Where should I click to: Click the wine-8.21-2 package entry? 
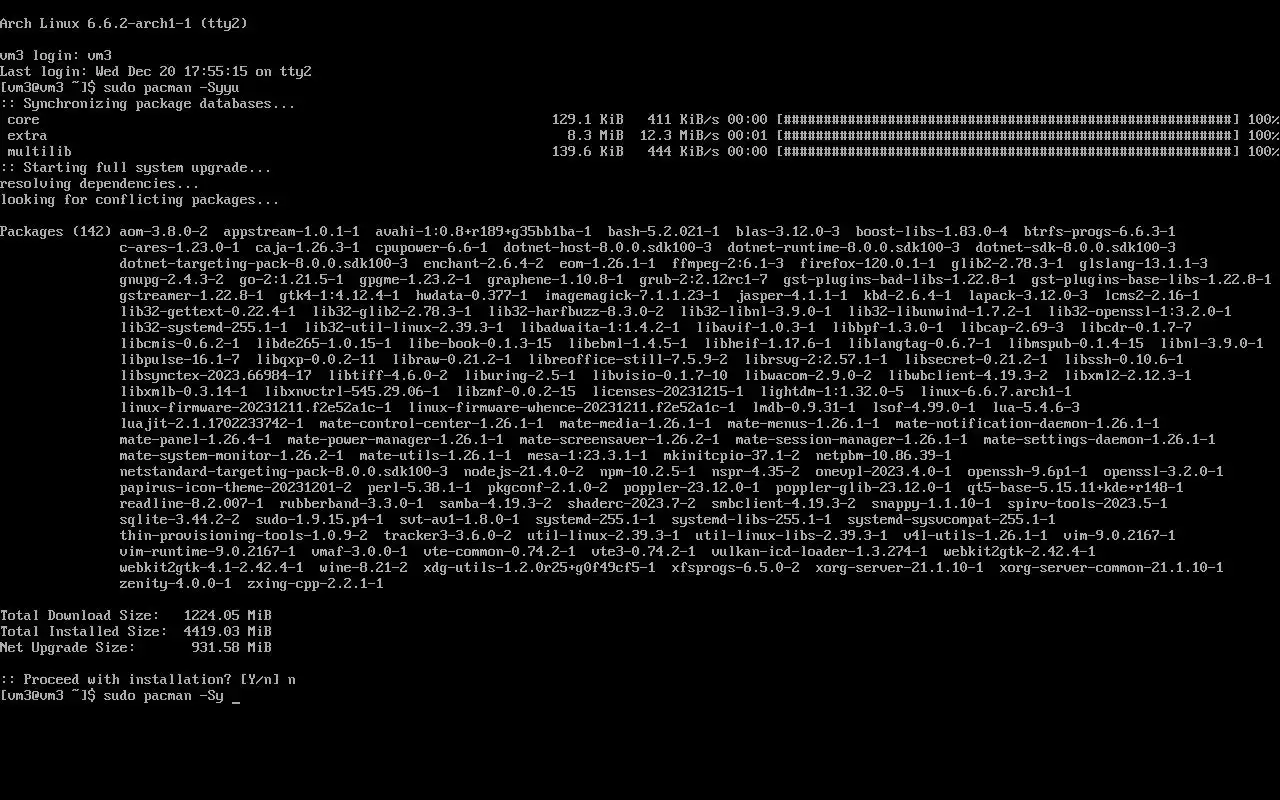point(364,567)
